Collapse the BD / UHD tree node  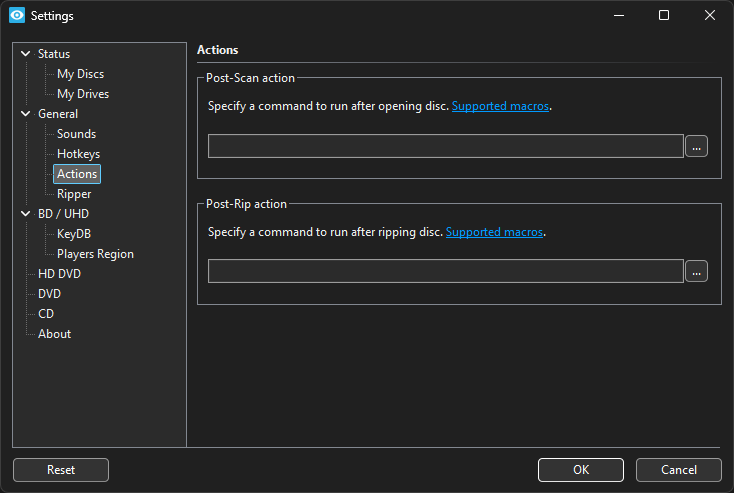click(26, 213)
